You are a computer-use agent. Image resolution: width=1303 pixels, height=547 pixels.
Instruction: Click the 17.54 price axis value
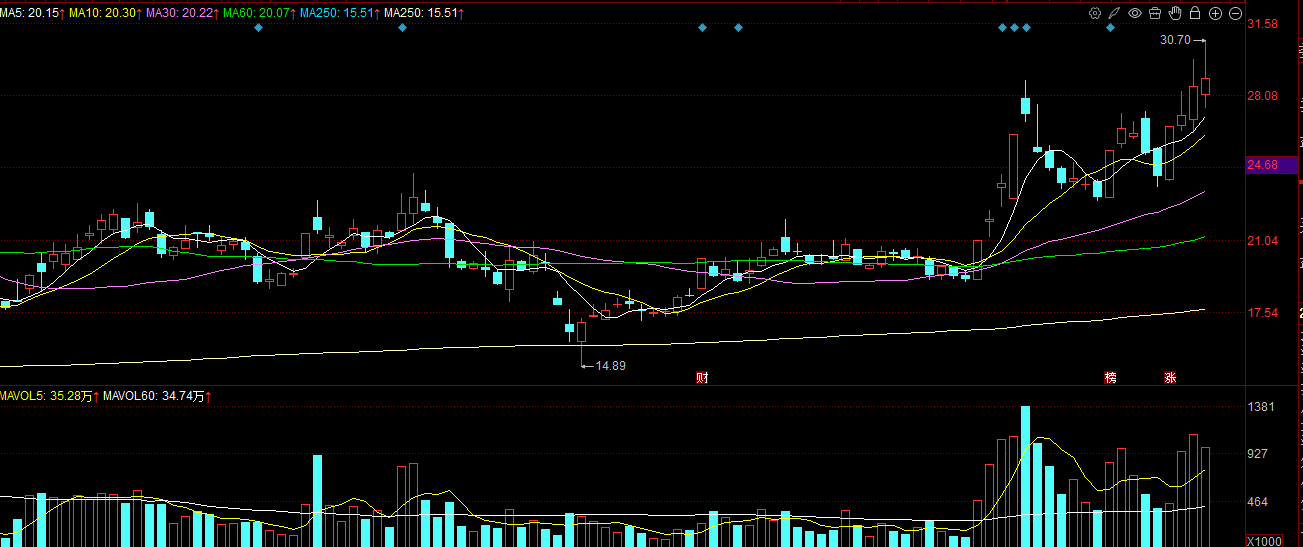coord(1262,312)
